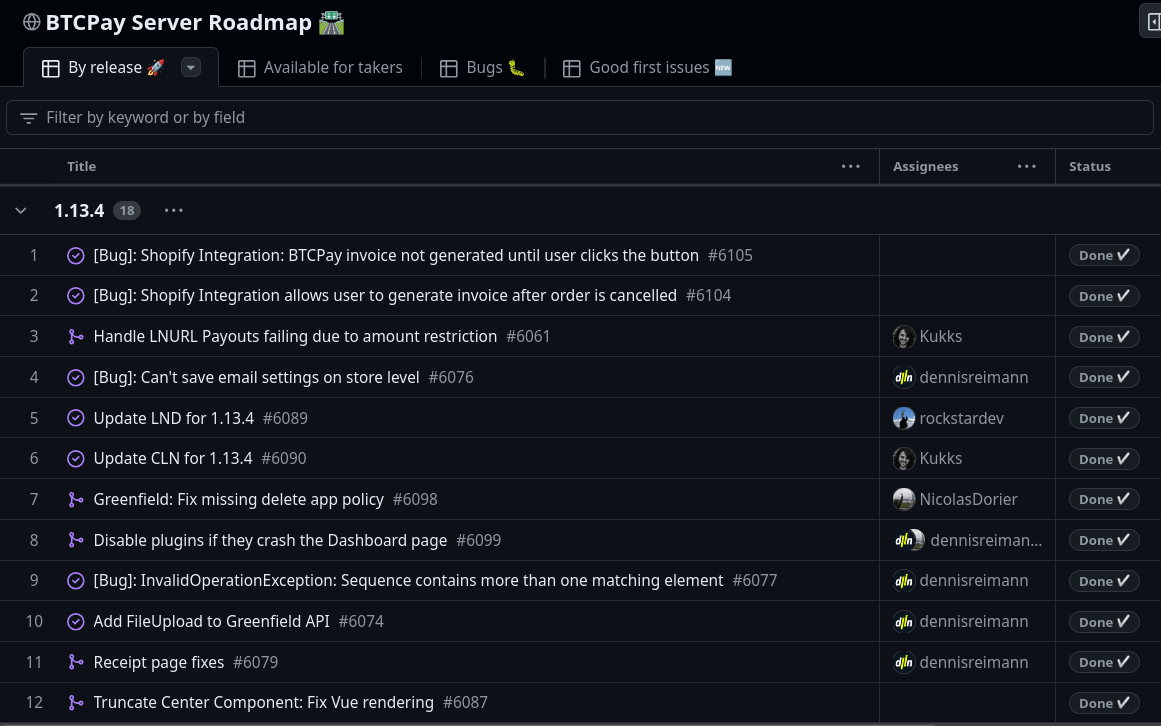Switch to the Good first issues tab
1161x726 pixels.
point(647,67)
